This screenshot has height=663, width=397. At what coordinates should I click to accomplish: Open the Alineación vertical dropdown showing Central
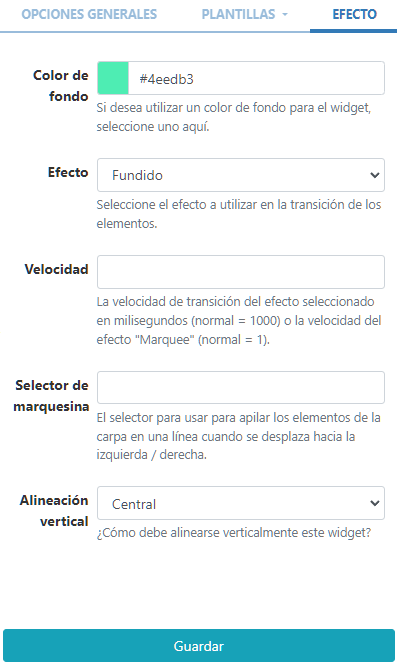241,503
